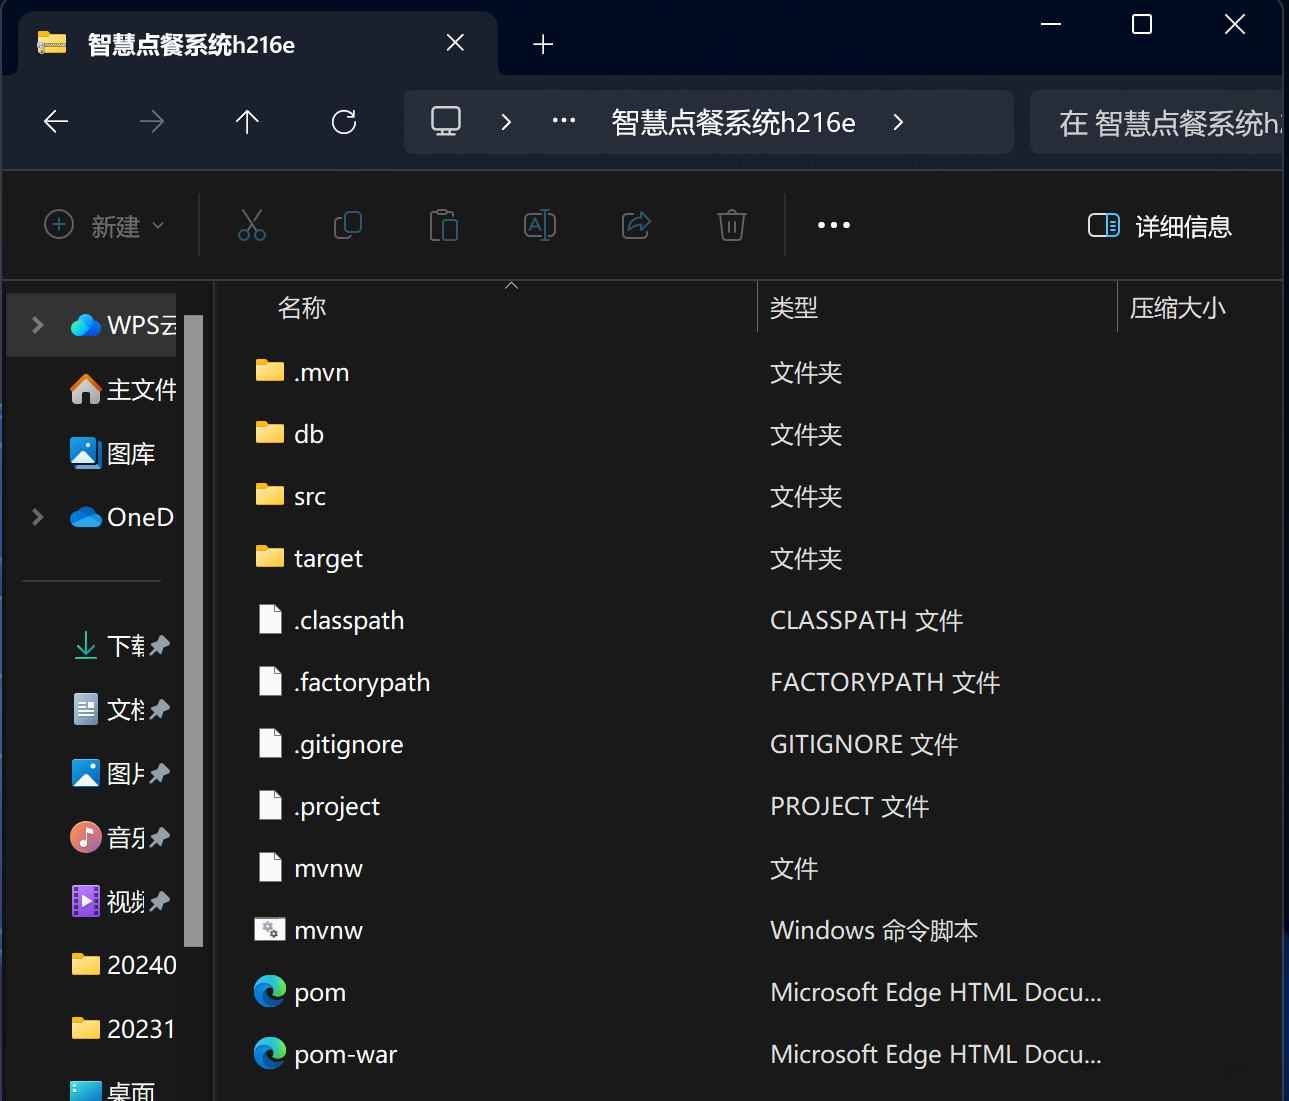Open the pinned Music folder in sidebar

point(120,837)
